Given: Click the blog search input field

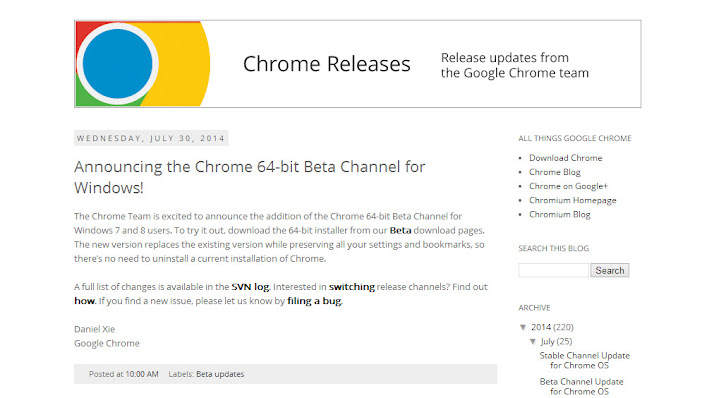Looking at the screenshot, I should (553, 270).
